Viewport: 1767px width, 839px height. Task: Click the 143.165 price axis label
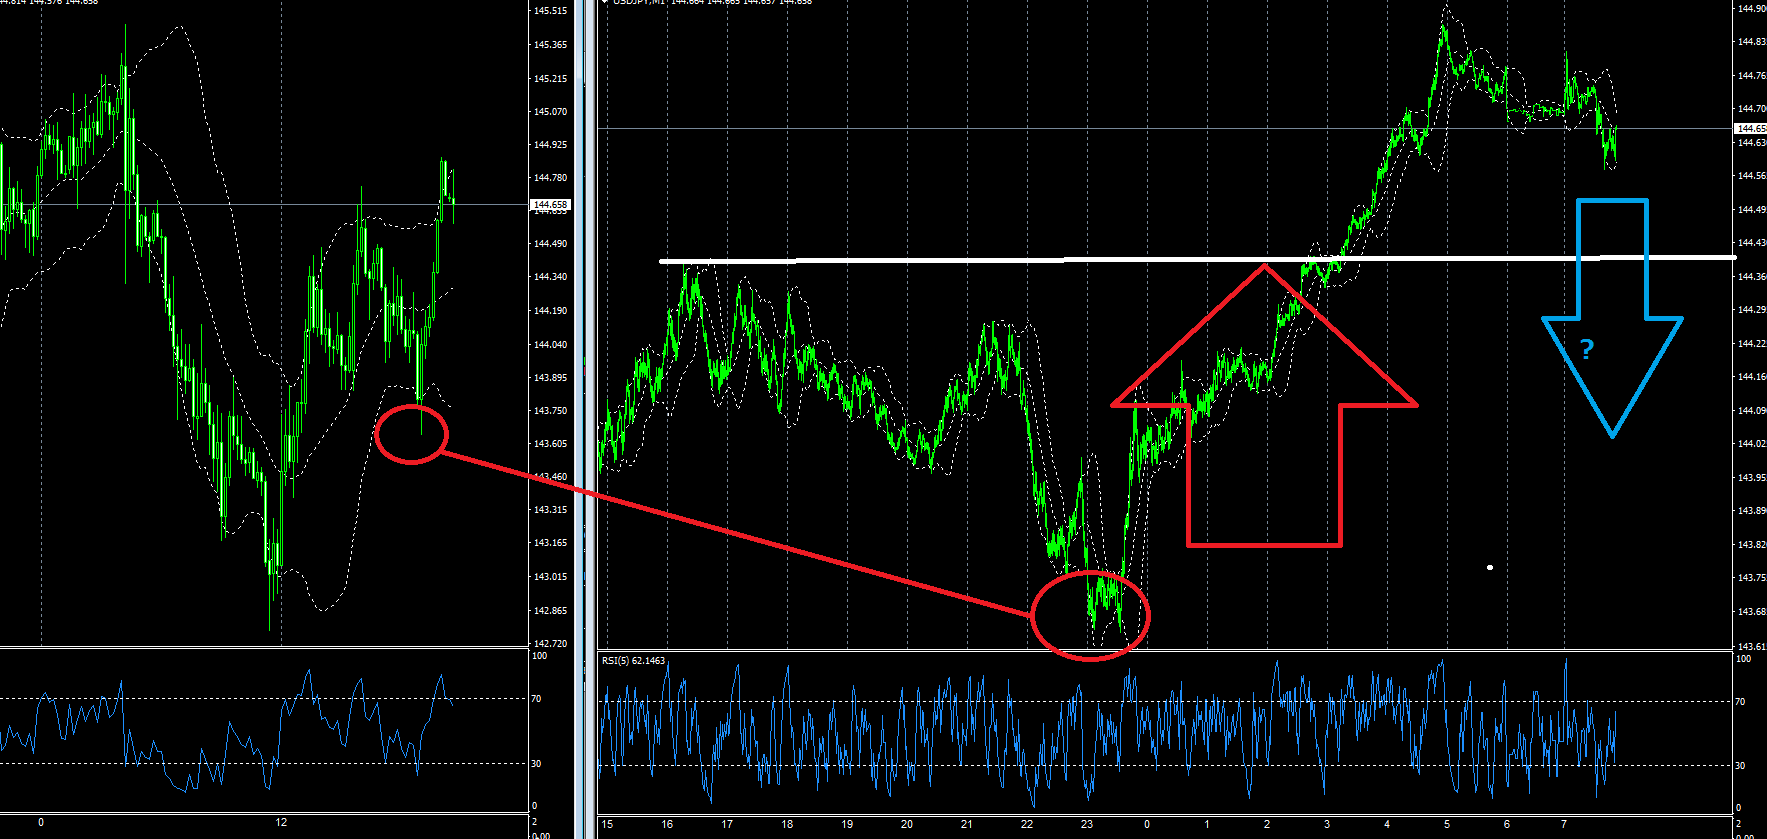tap(551, 543)
